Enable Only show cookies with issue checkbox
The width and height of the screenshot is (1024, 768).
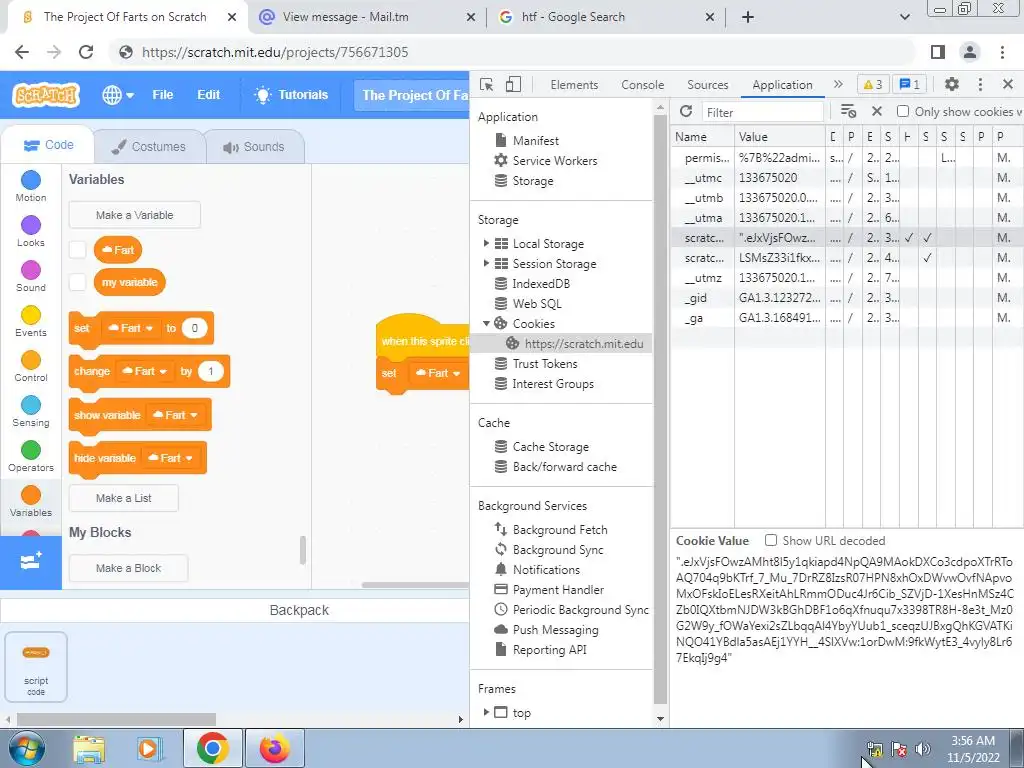click(903, 112)
